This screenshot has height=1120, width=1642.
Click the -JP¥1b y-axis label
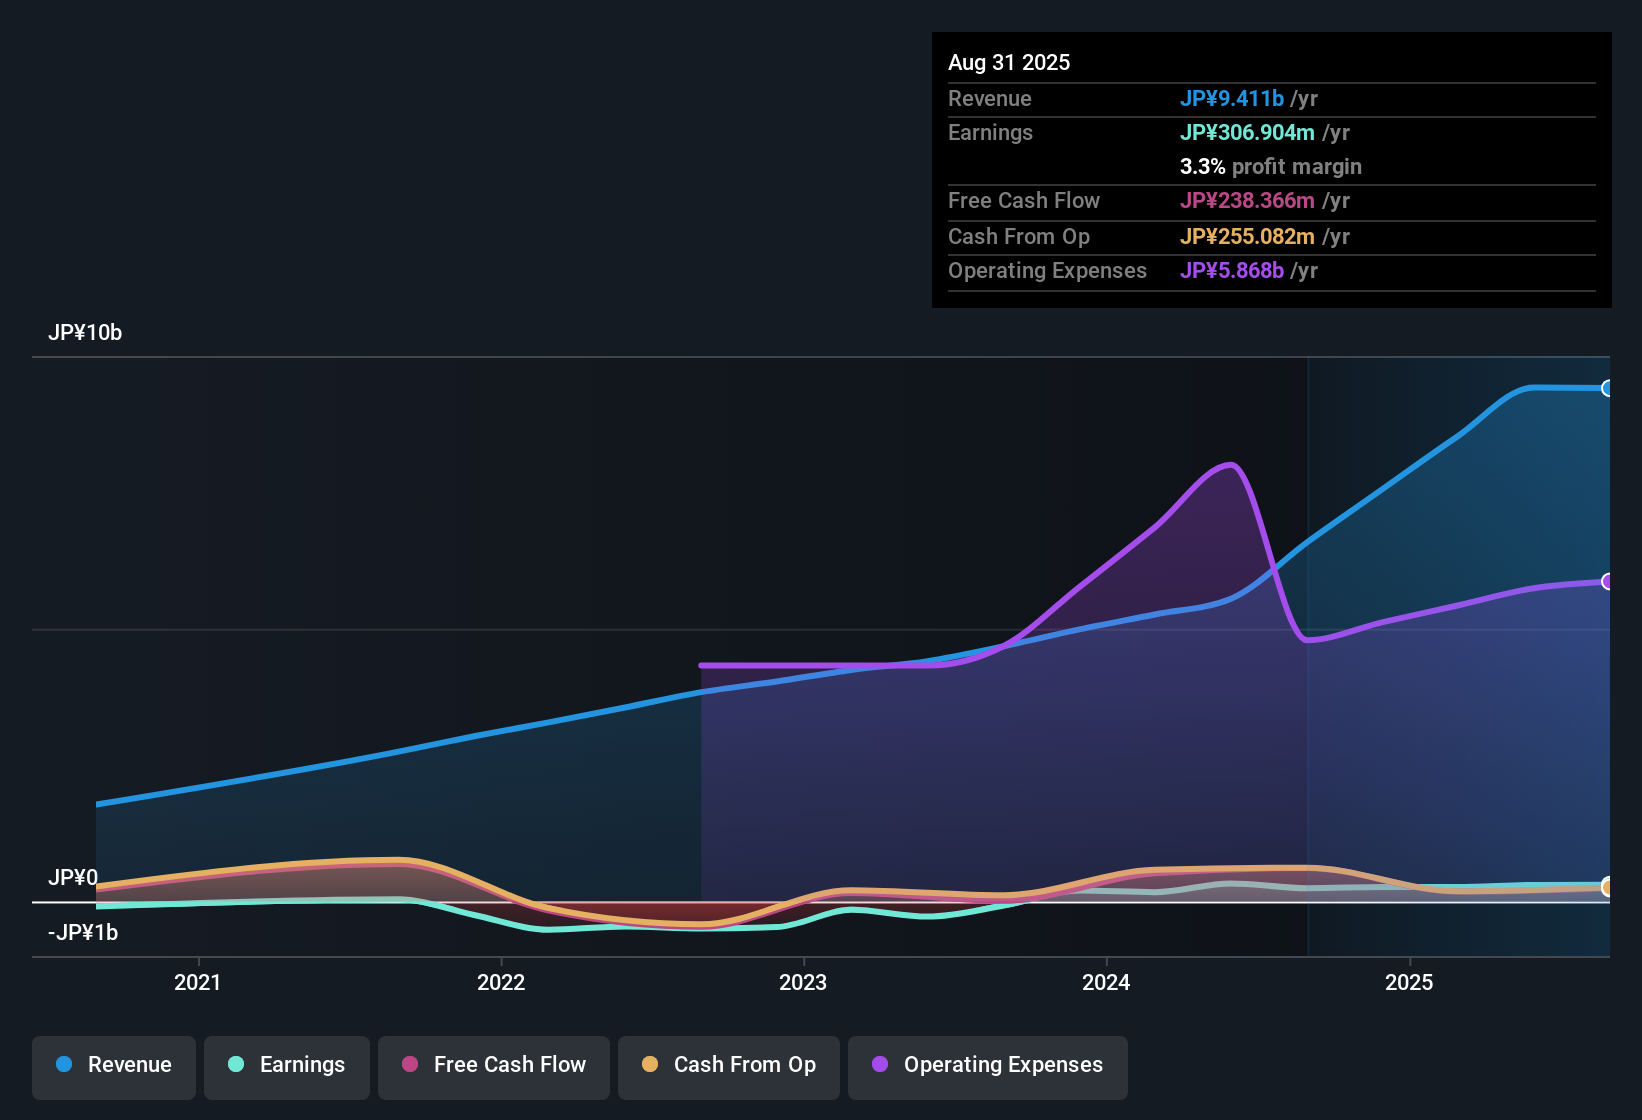click(x=83, y=933)
